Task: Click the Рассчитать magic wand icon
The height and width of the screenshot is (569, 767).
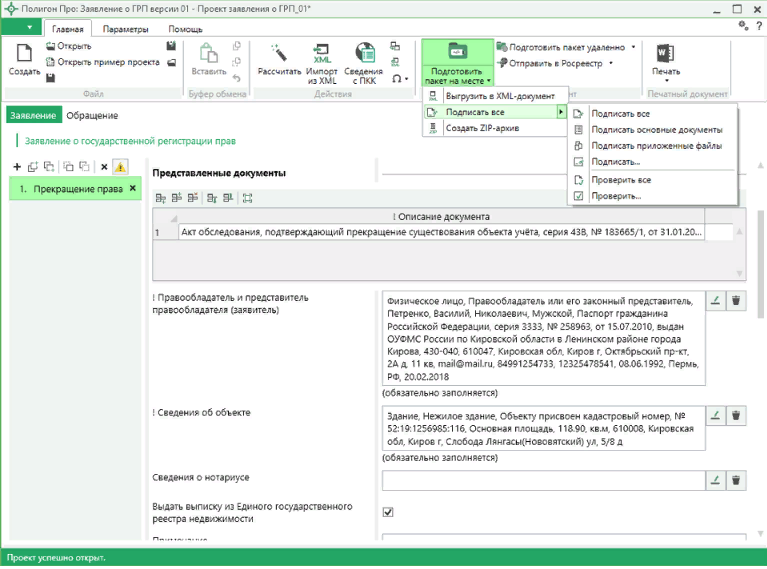Action: pyautogui.click(x=279, y=55)
